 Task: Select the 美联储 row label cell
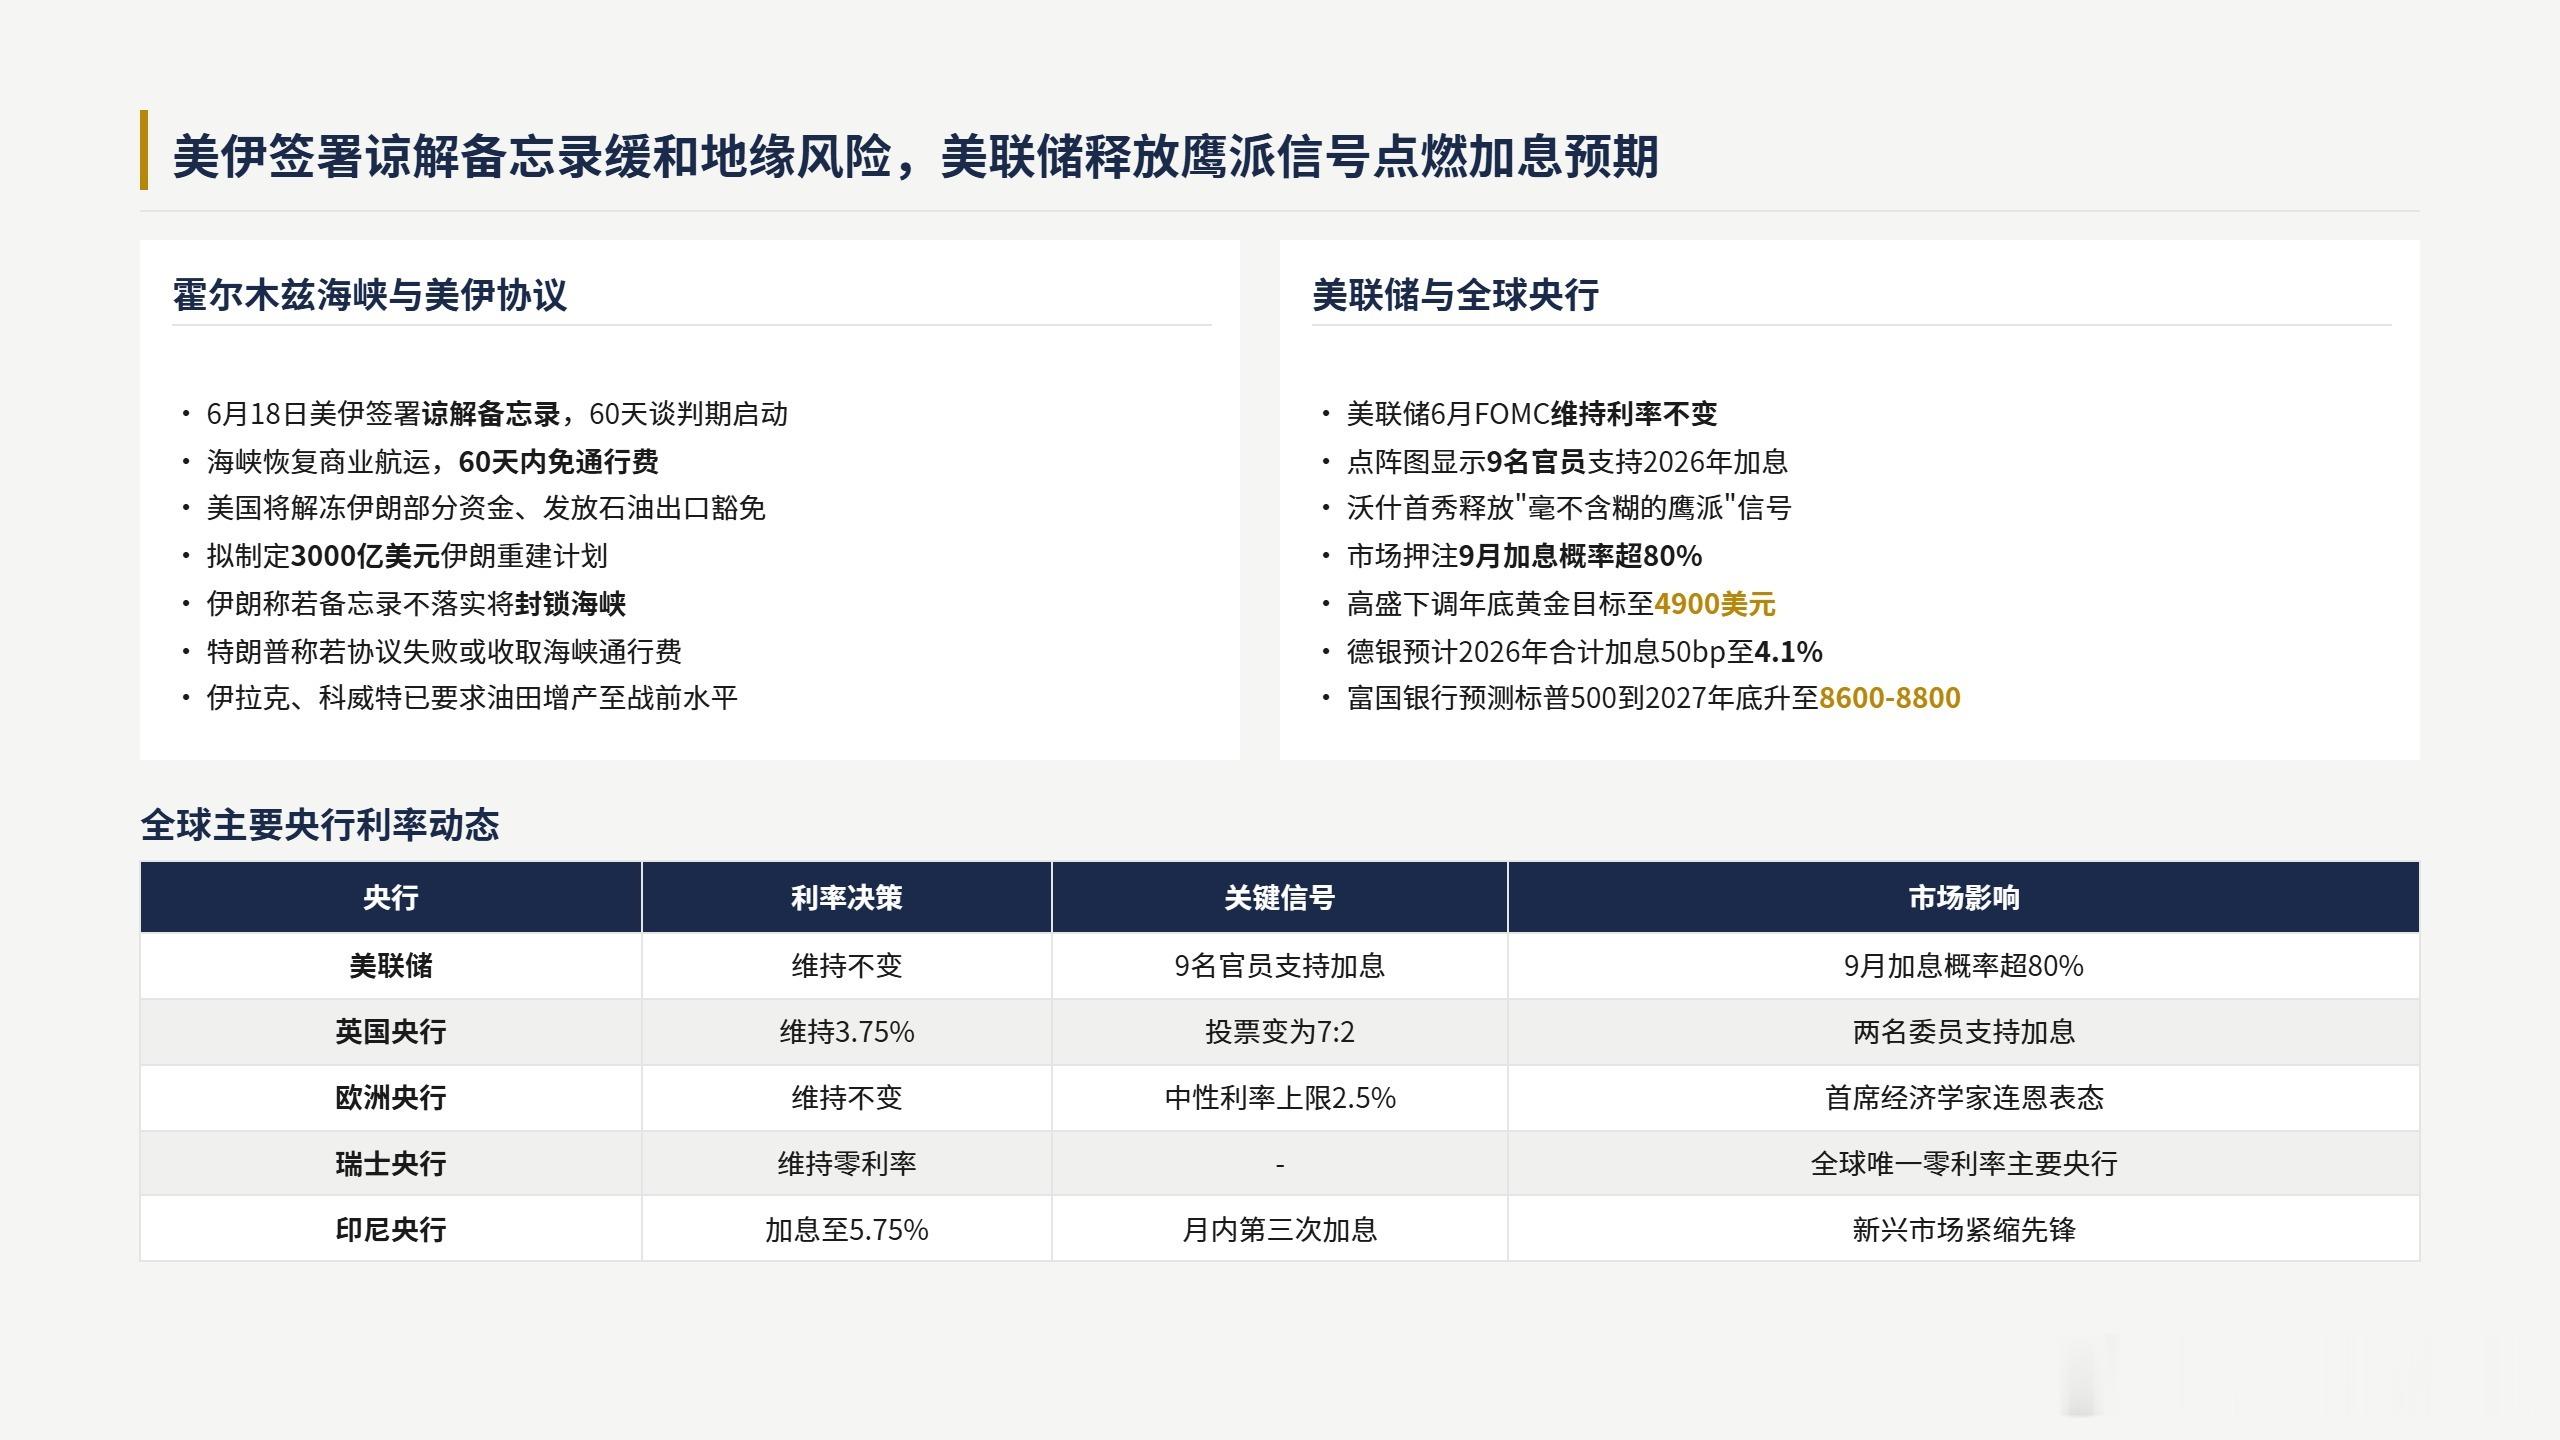pos(391,966)
